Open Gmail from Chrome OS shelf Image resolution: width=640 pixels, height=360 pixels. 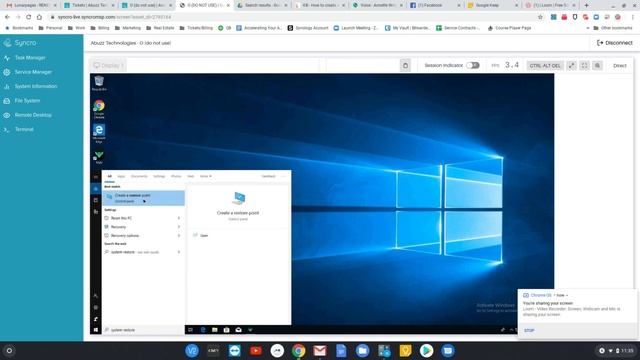pyautogui.click(x=320, y=351)
